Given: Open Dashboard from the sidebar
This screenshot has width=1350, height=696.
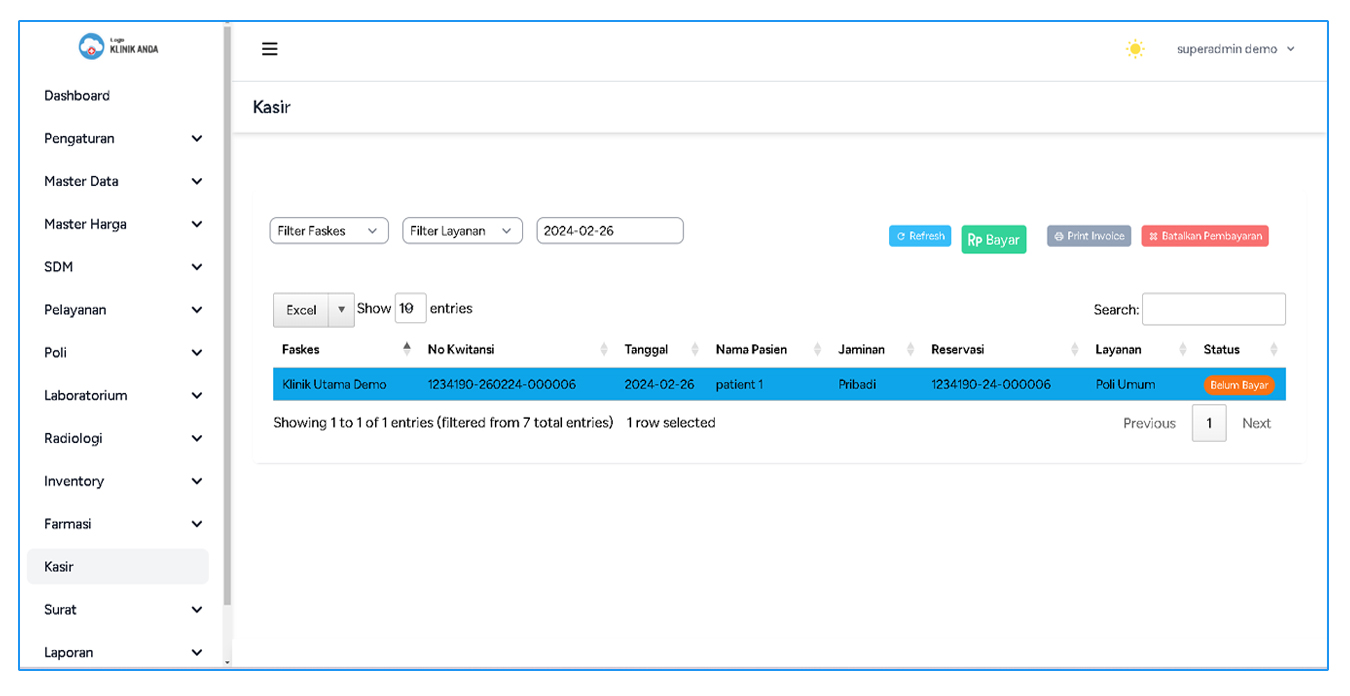Looking at the screenshot, I should tap(77, 96).
